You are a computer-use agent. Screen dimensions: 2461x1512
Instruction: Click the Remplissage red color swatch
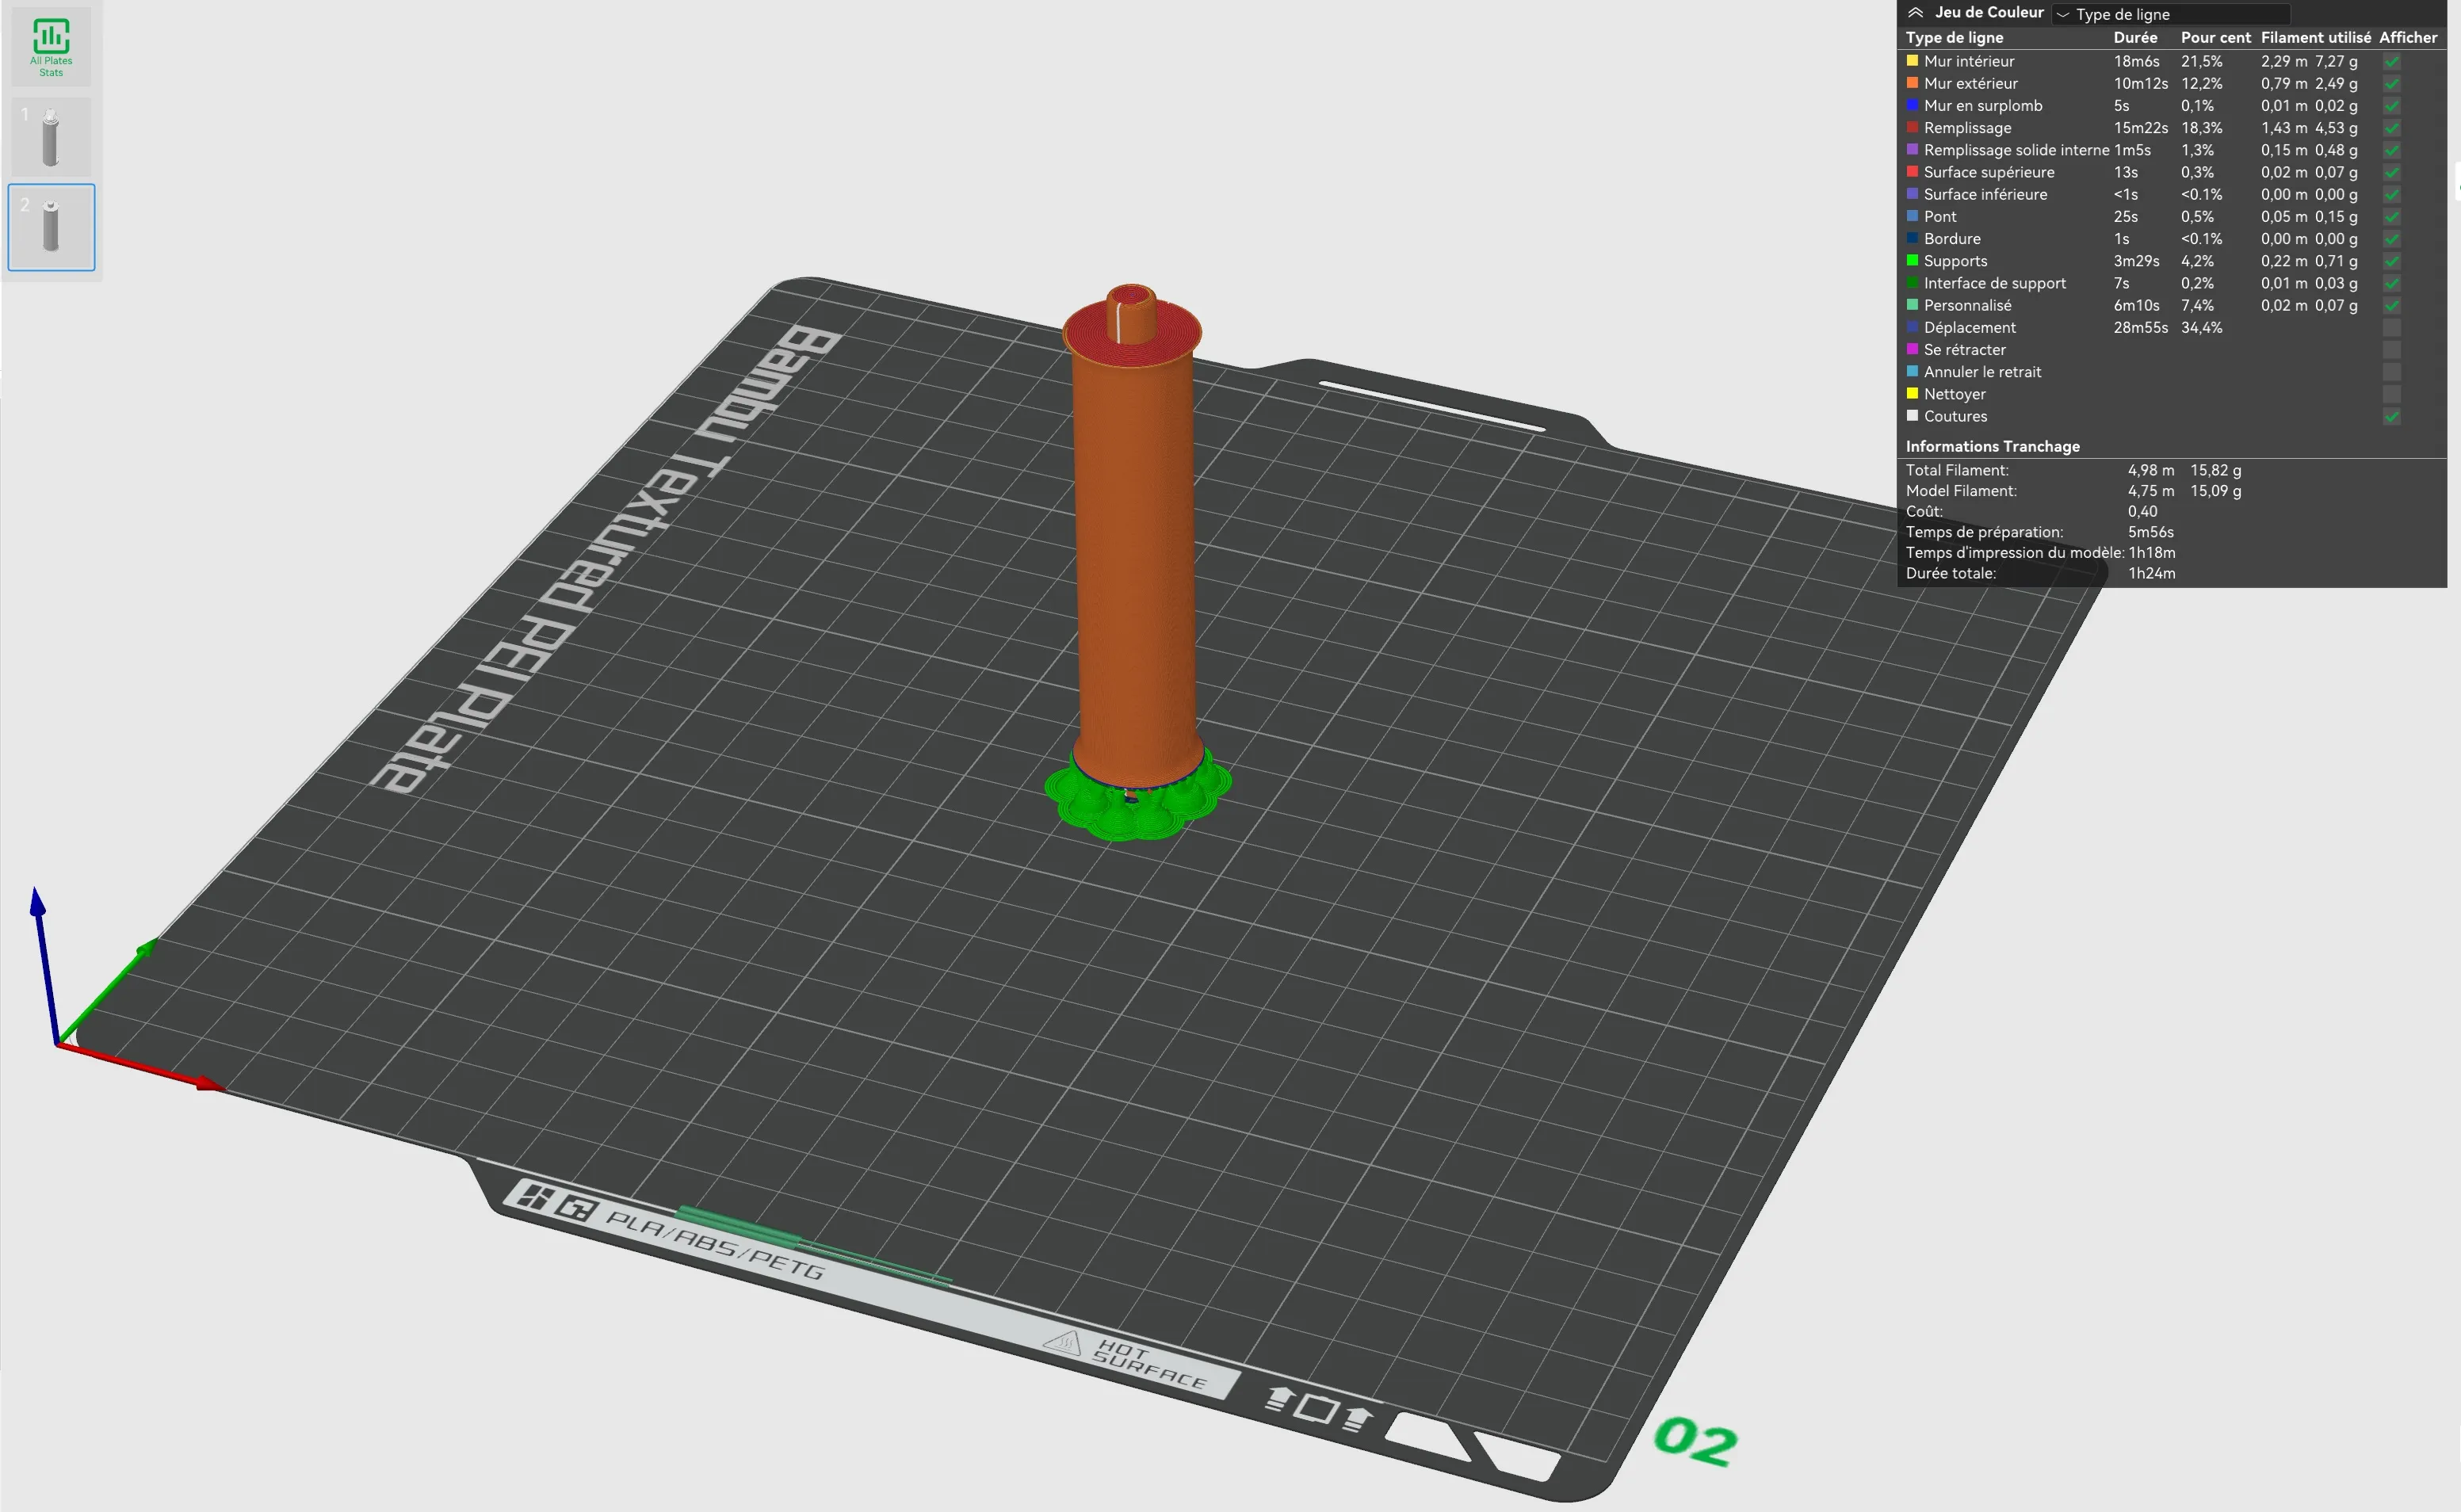[1912, 127]
